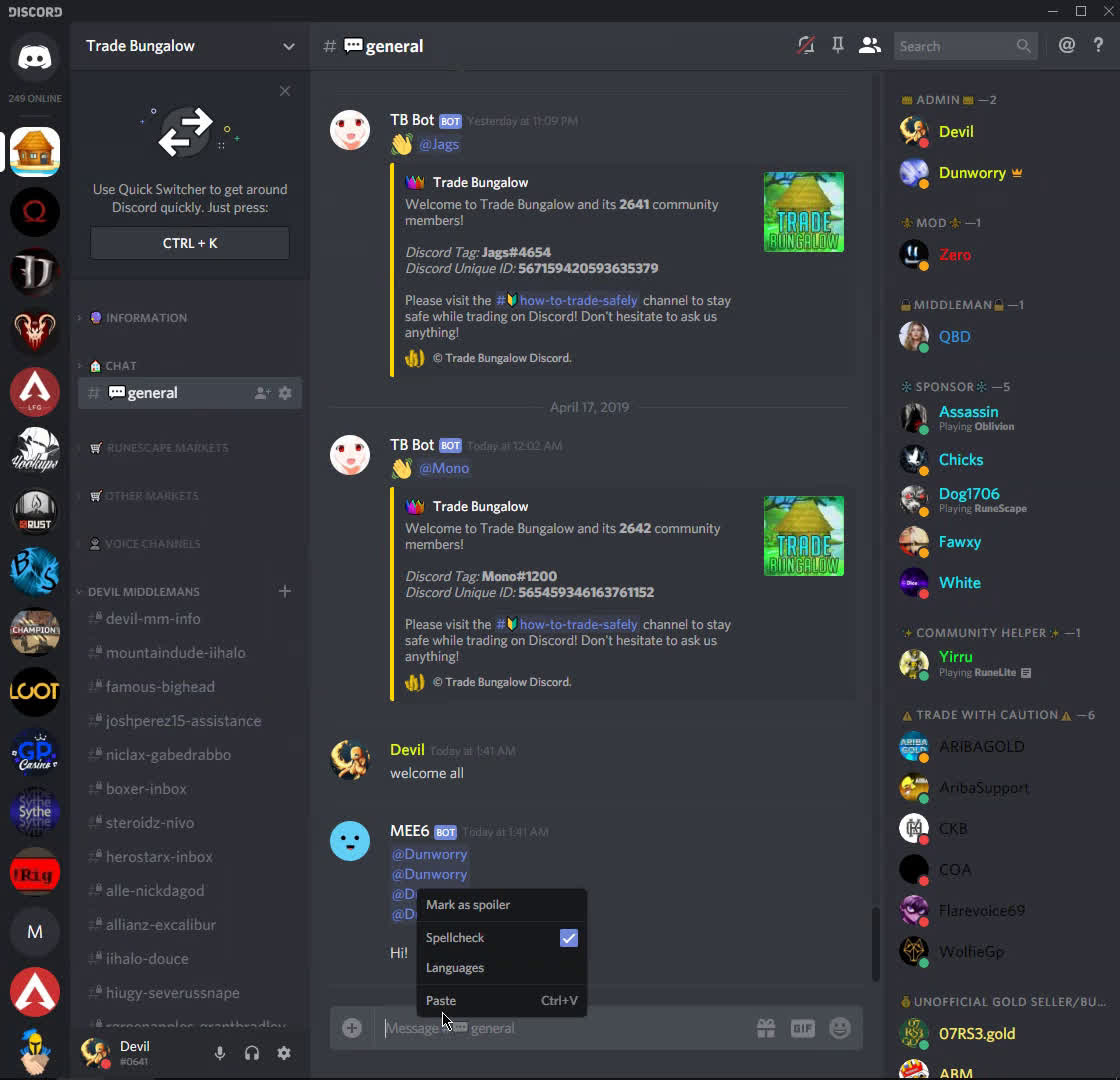Screen dimensions: 1120x1080
Task: Open how-to-trade-safely link in Jags welcome
Action: [x=566, y=301]
